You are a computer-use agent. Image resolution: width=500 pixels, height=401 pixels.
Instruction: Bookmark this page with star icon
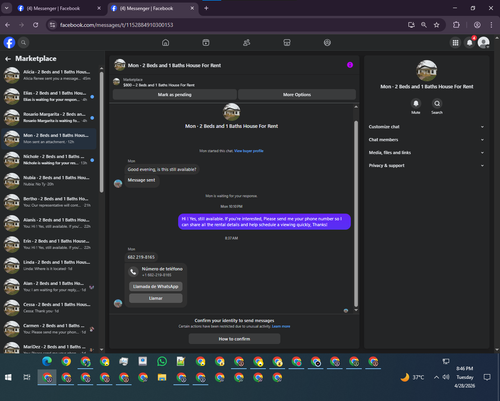point(436,25)
